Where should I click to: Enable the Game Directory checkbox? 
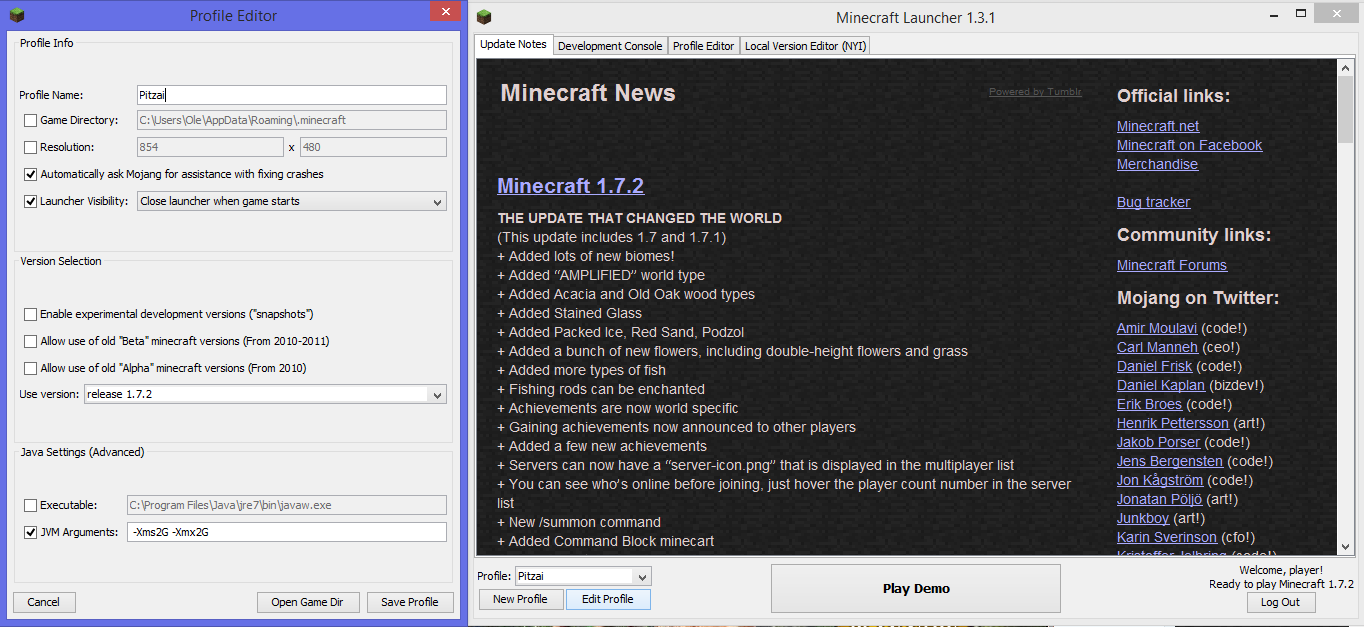click(30, 121)
